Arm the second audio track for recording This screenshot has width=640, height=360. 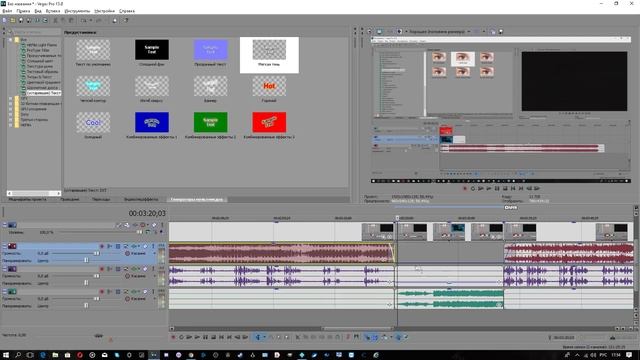(x=102, y=269)
